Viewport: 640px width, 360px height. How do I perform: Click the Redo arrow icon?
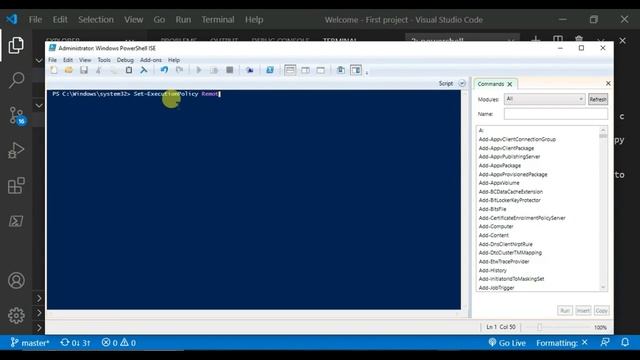pos(179,70)
